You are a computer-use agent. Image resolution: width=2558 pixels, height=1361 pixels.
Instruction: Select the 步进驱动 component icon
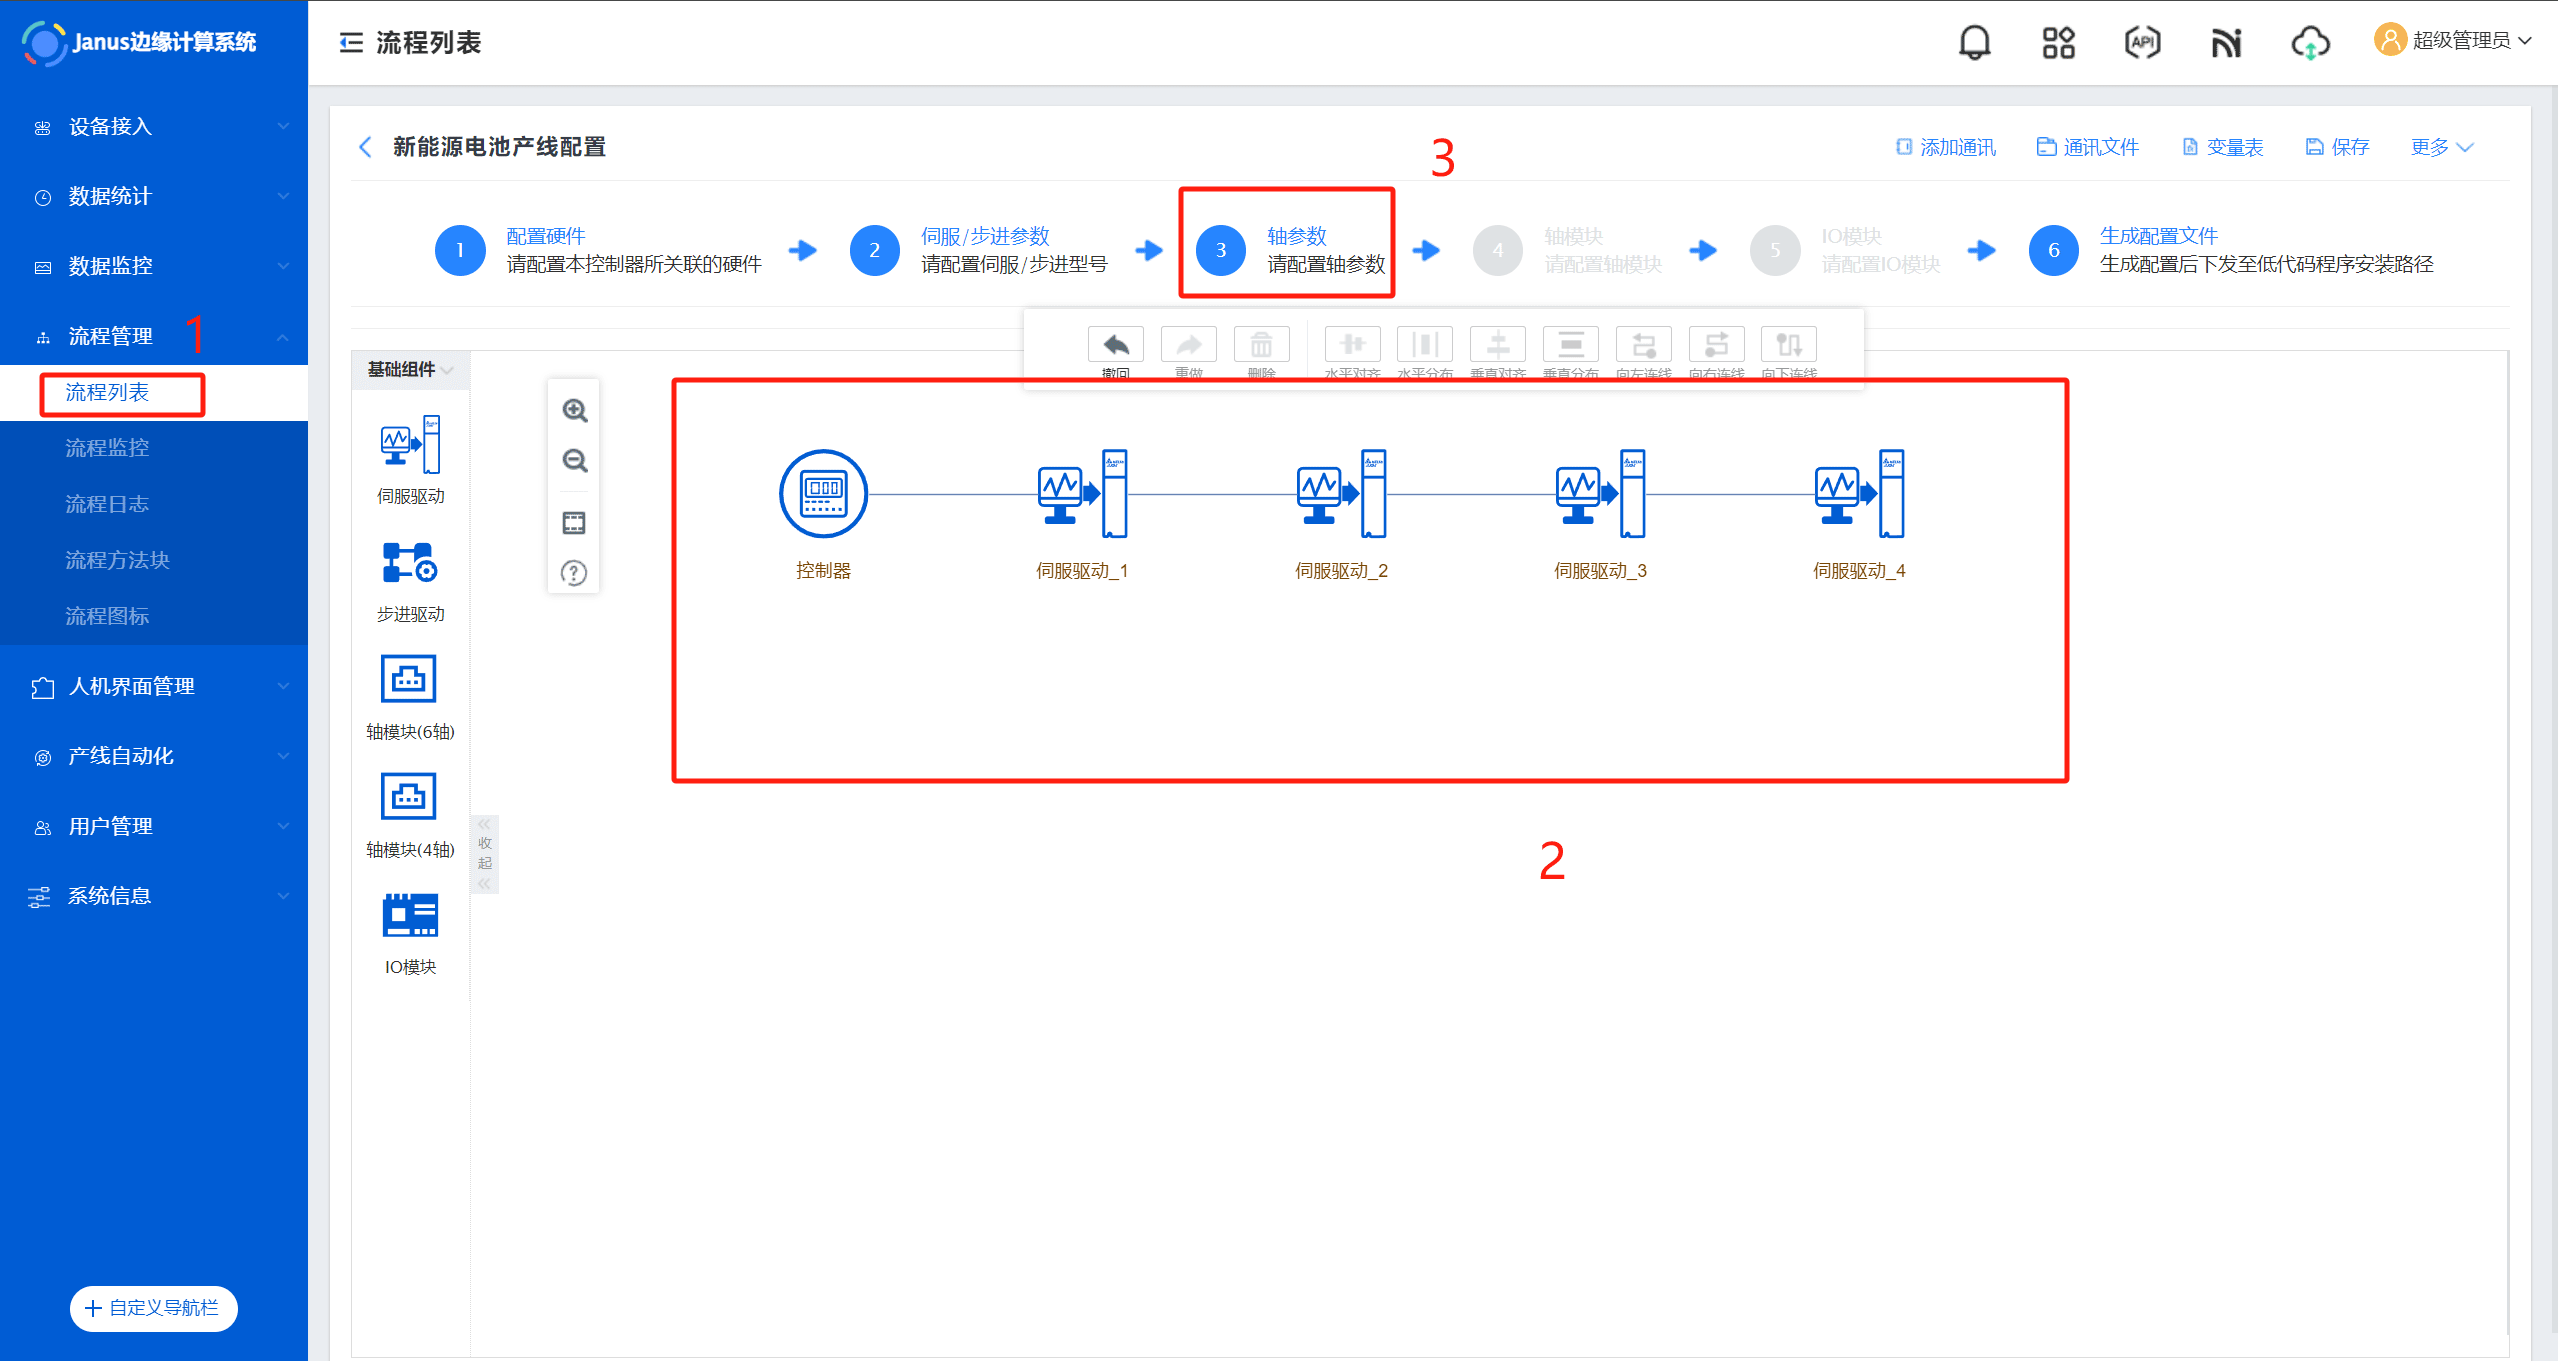click(409, 563)
